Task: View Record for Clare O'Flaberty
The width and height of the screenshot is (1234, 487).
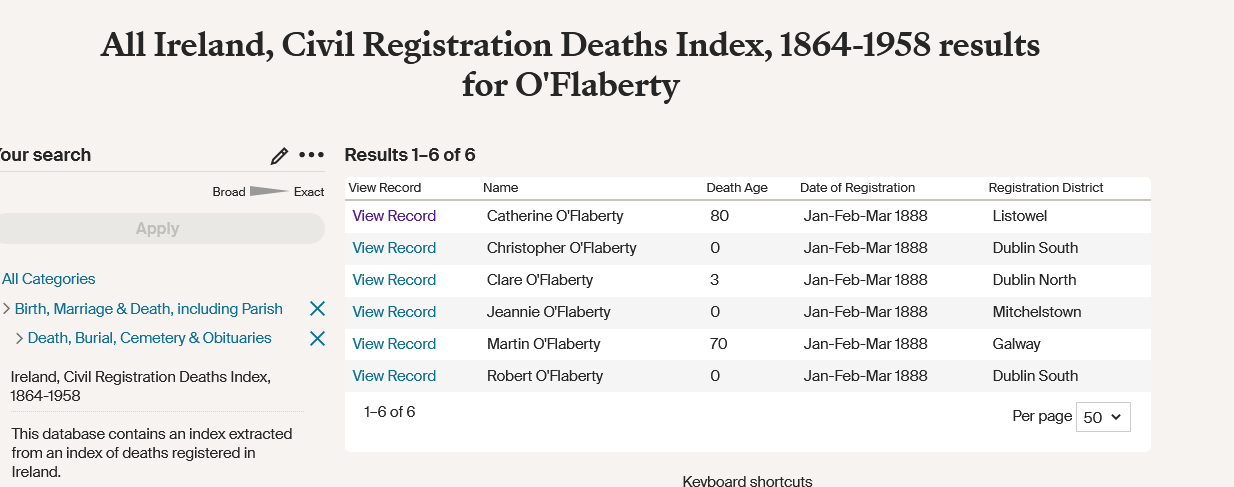Action: (394, 280)
